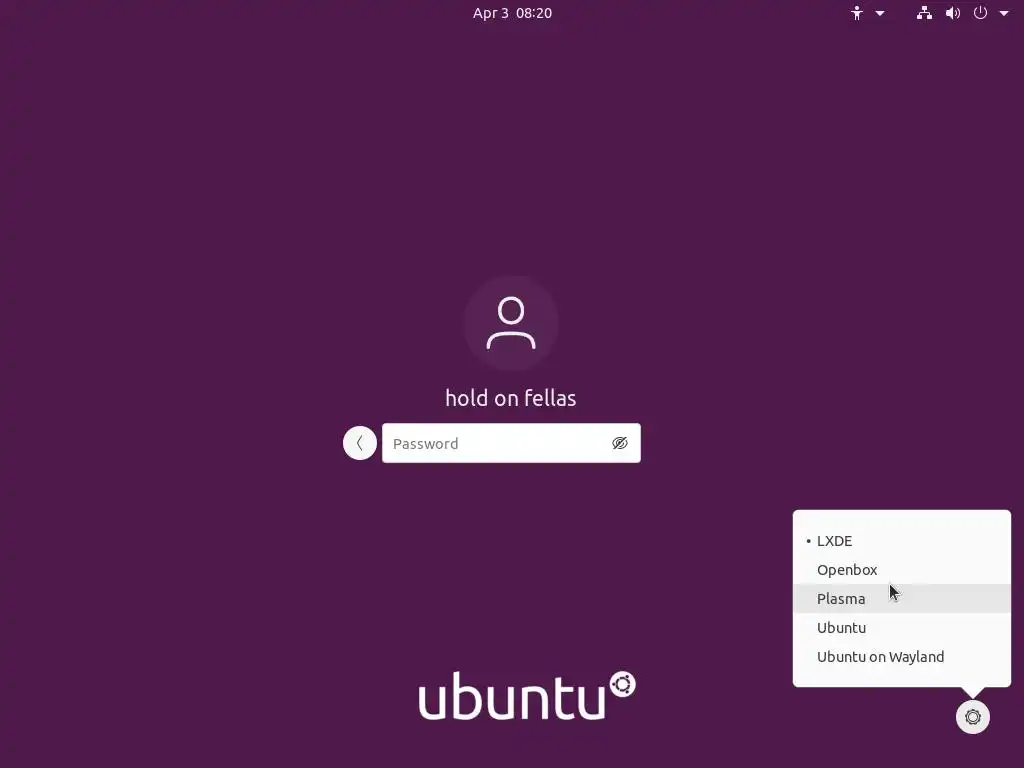The width and height of the screenshot is (1024, 768).
Task: Choose Ubuntu session
Action: coord(901,628)
